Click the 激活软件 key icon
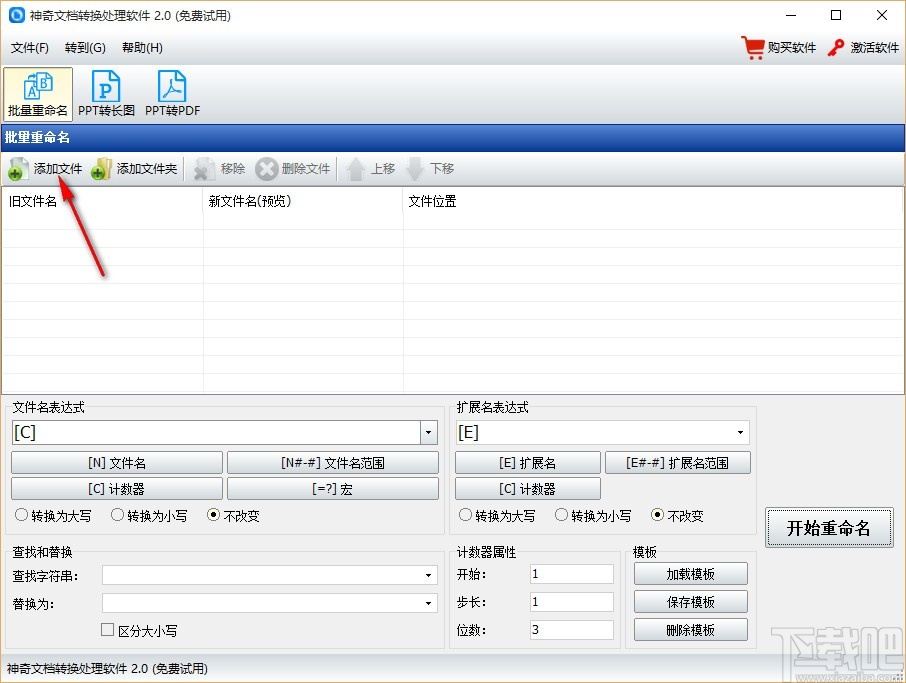Viewport: 906px width, 683px height. point(836,47)
